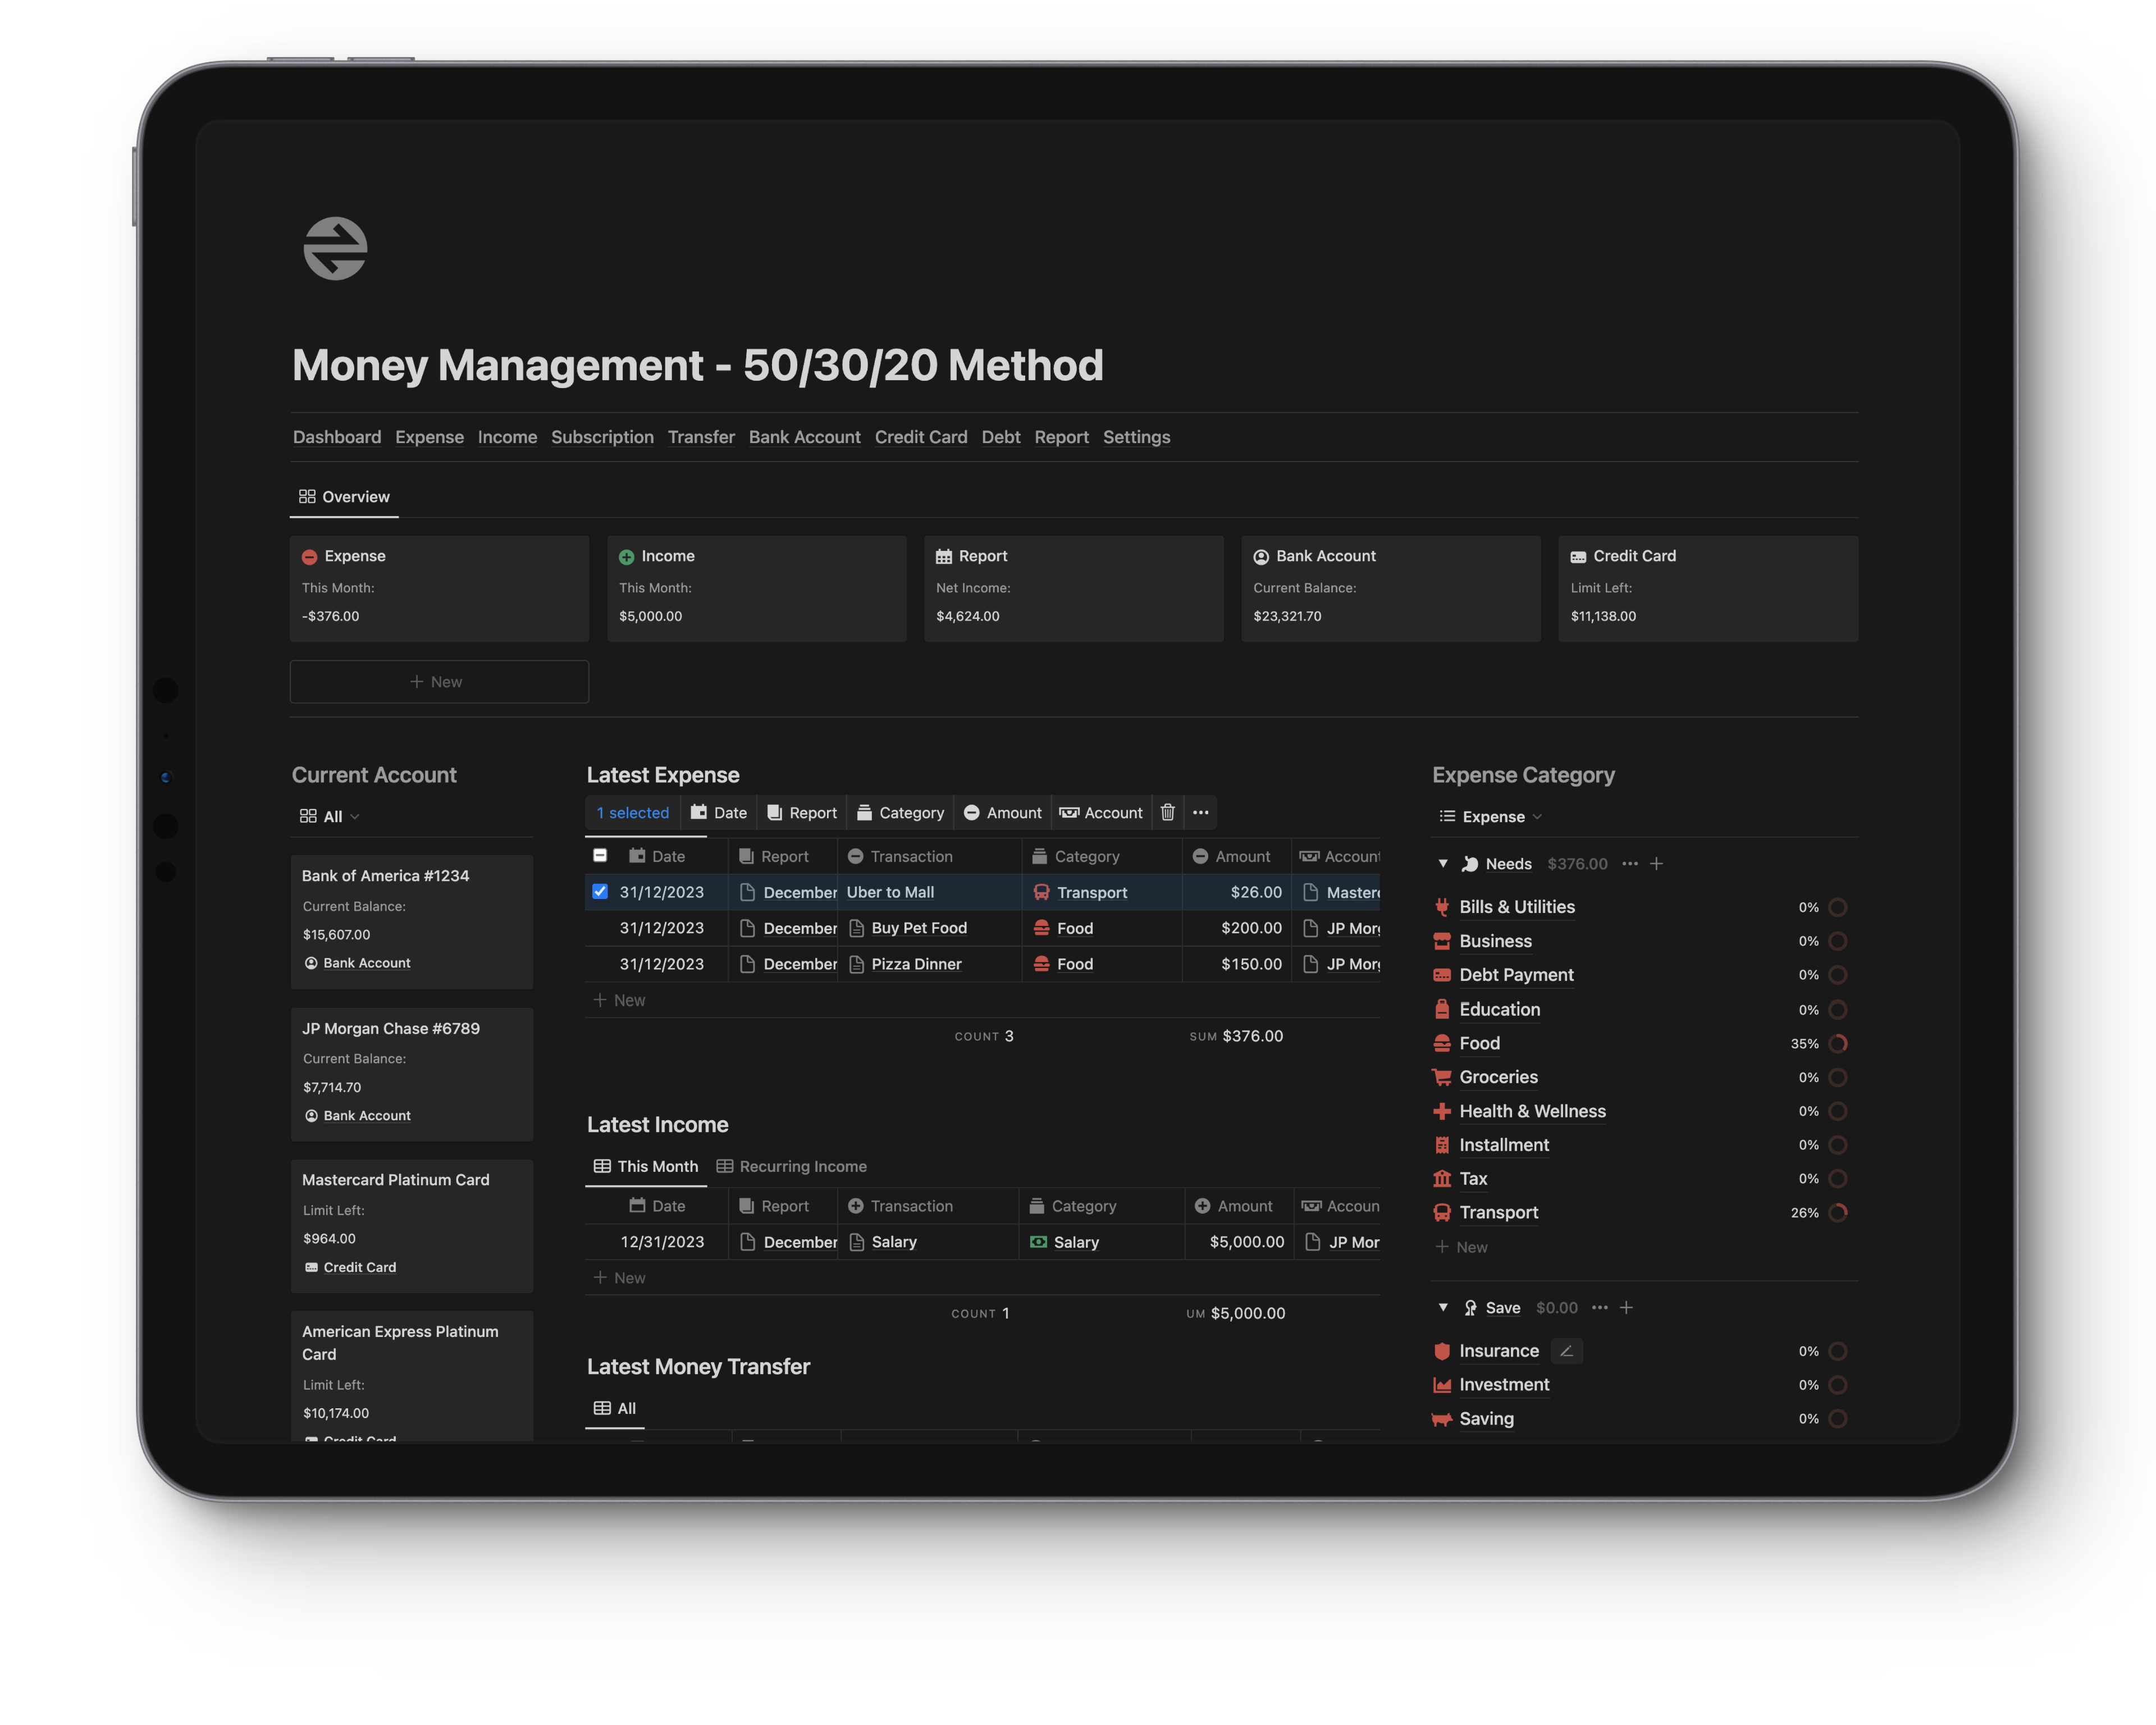Open the more options dots in selection toolbar
This screenshot has height=1725, width=2156.
tap(1200, 812)
